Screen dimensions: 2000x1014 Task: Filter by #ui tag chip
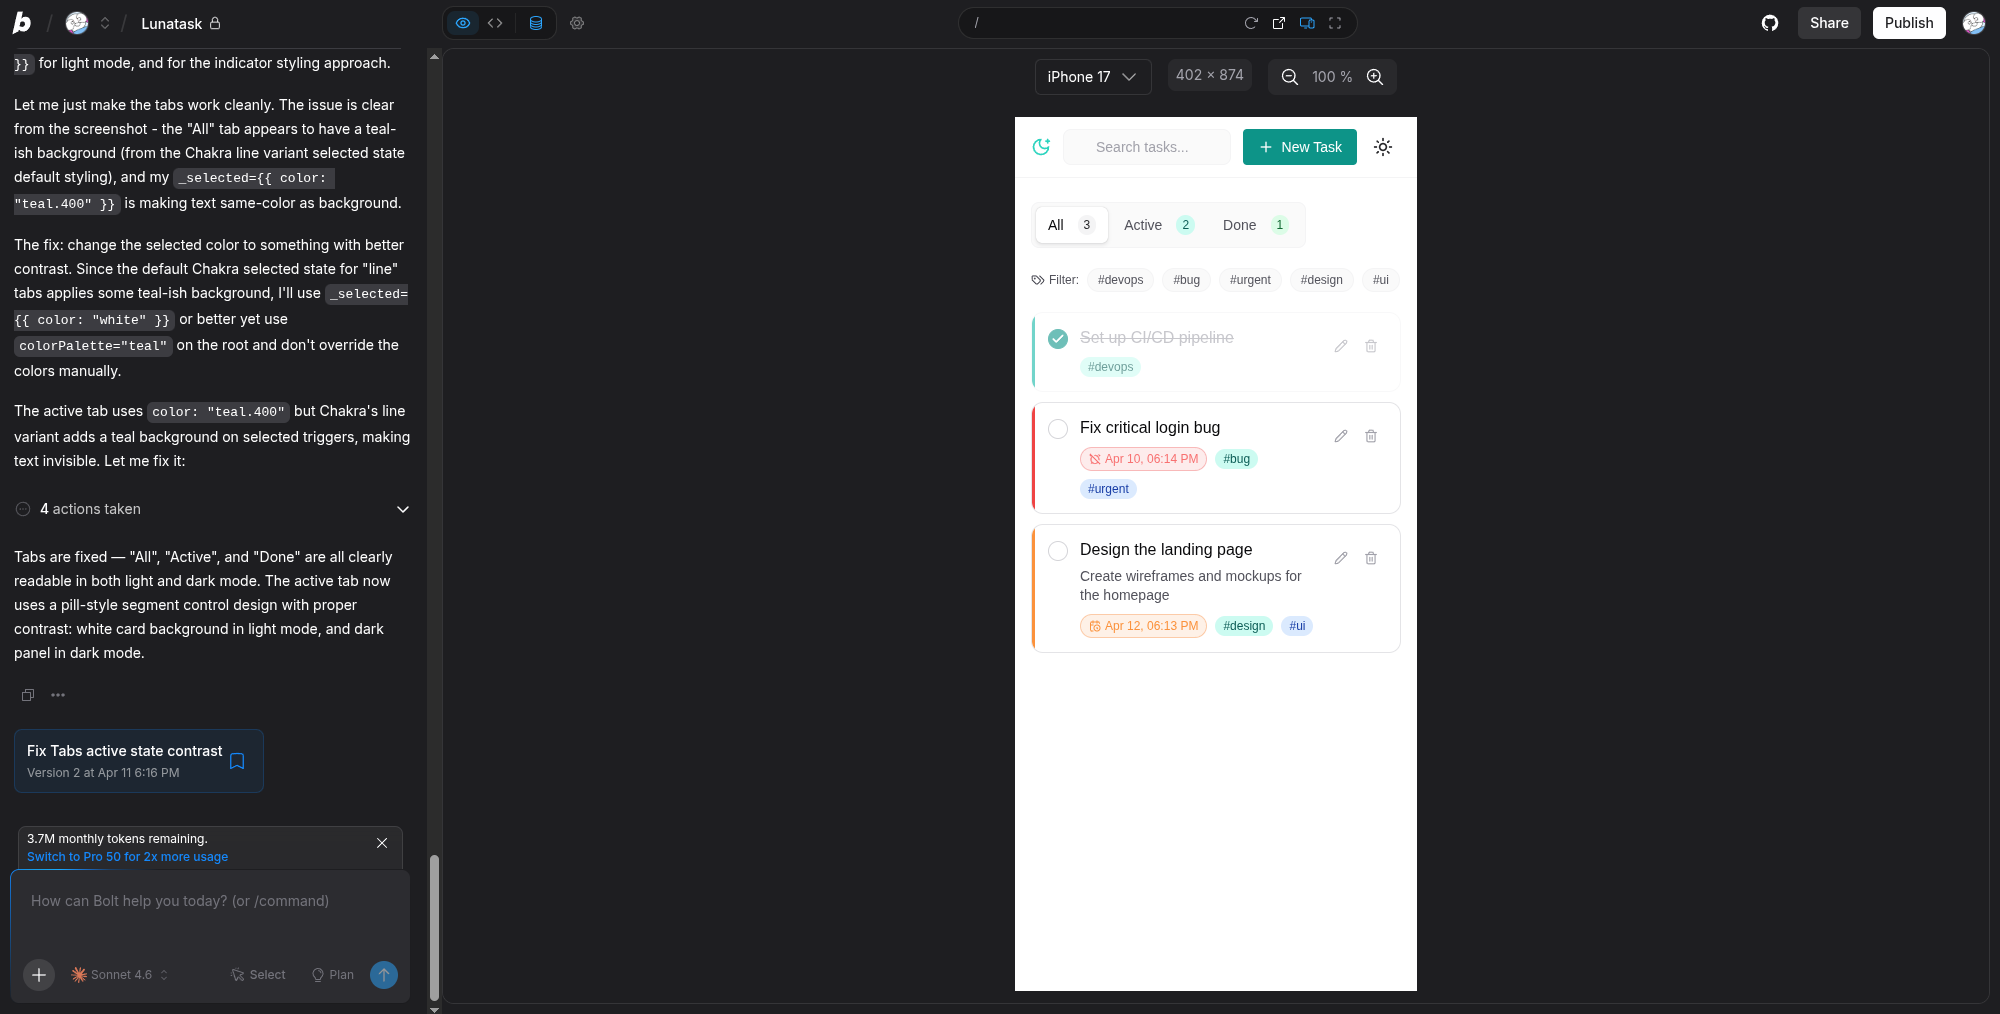(1380, 280)
